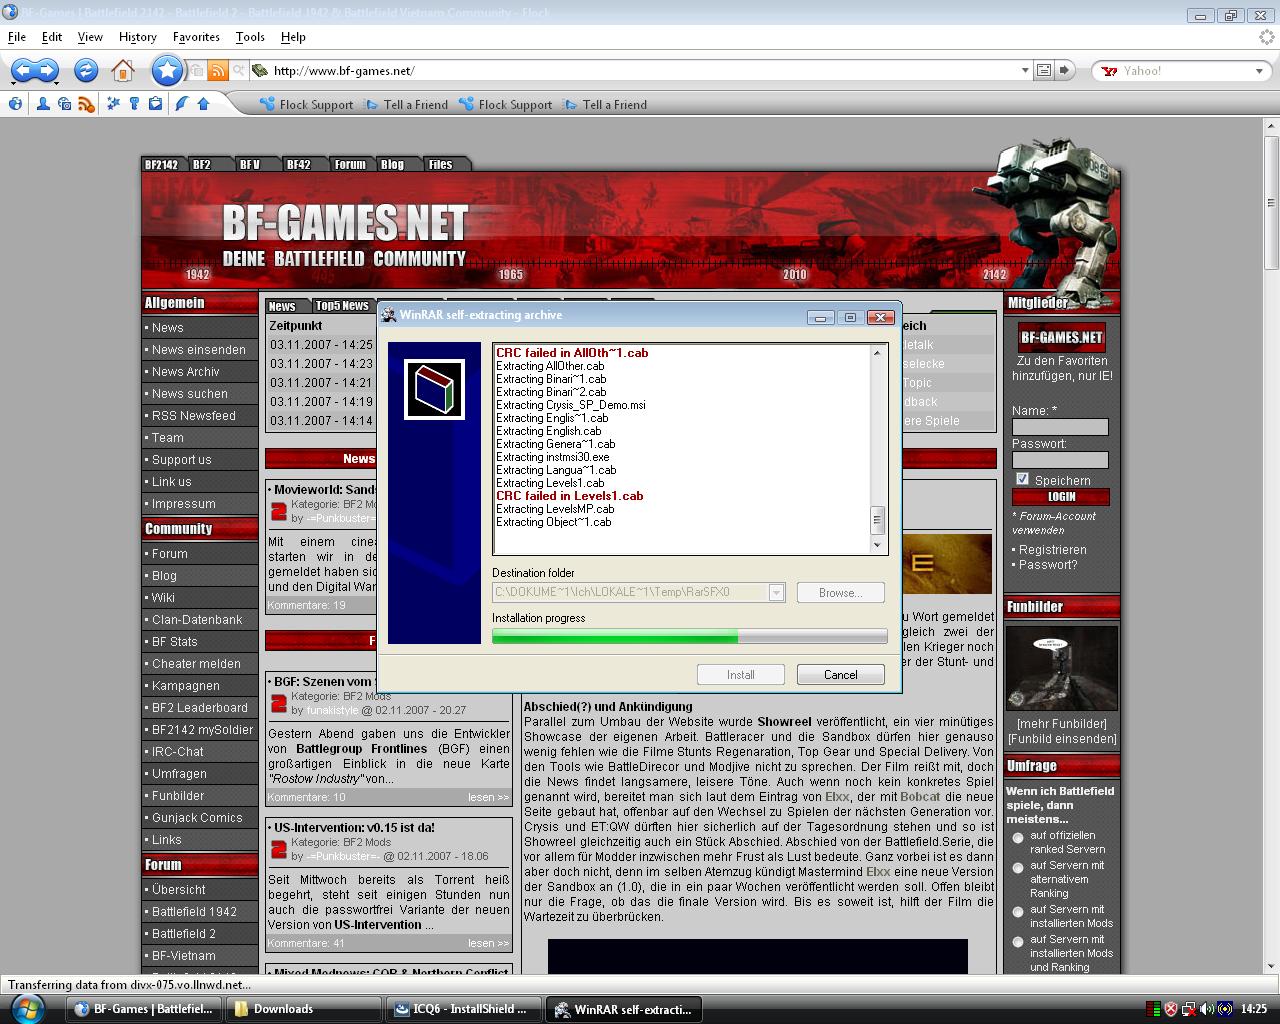Image resolution: width=1280 pixels, height=1024 pixels.
Task: Open the Registrieren link
Action: point(1052,550)
